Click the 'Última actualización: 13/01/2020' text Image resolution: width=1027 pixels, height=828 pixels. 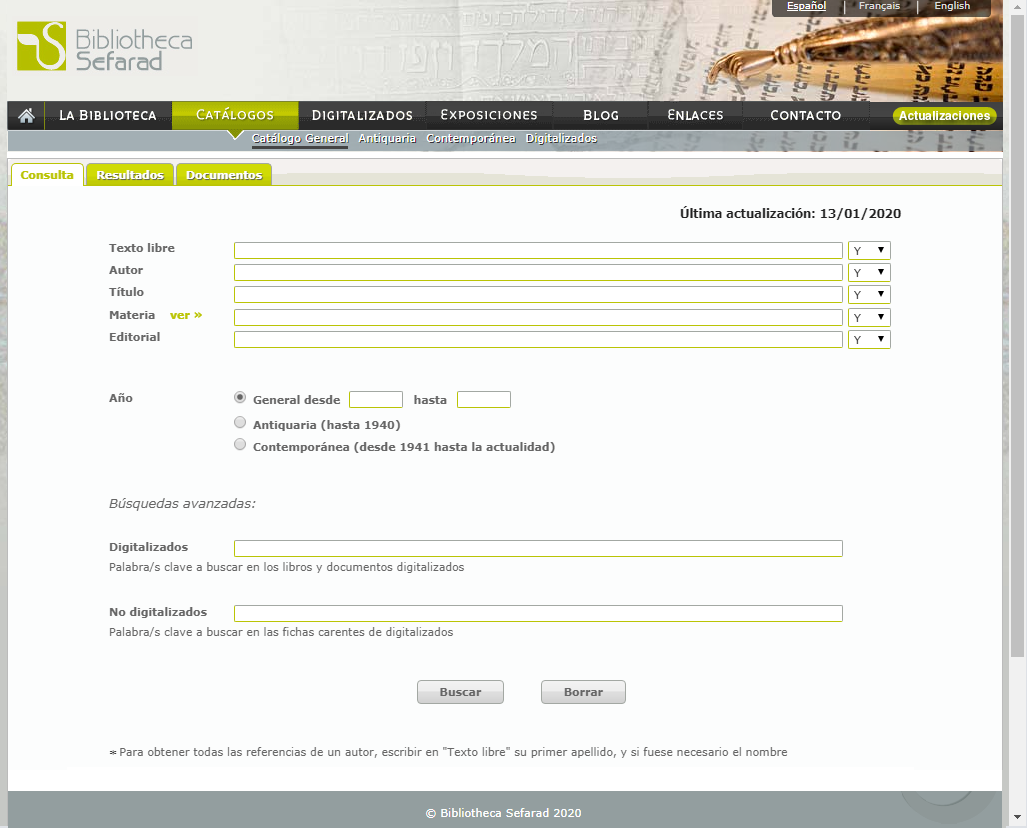[x=790, y=214]
